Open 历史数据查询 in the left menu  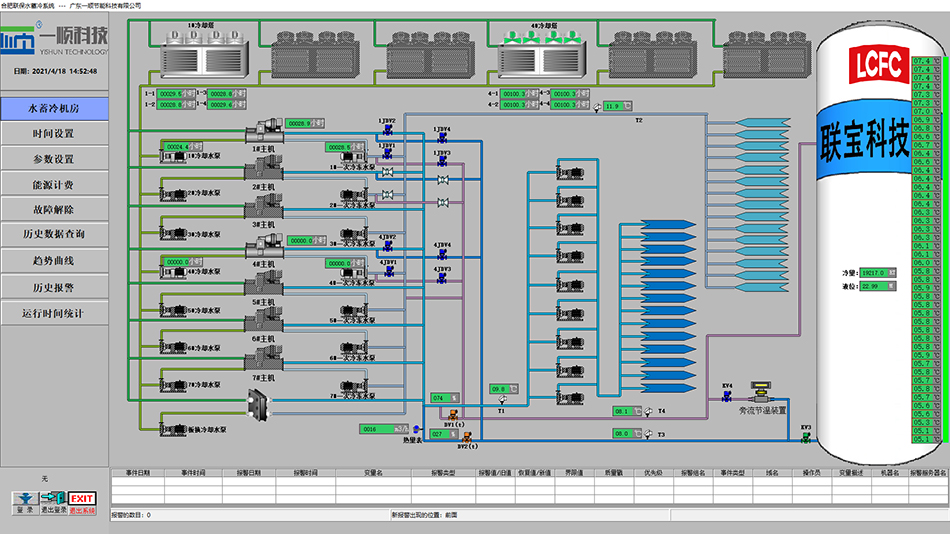click(55, 234)
